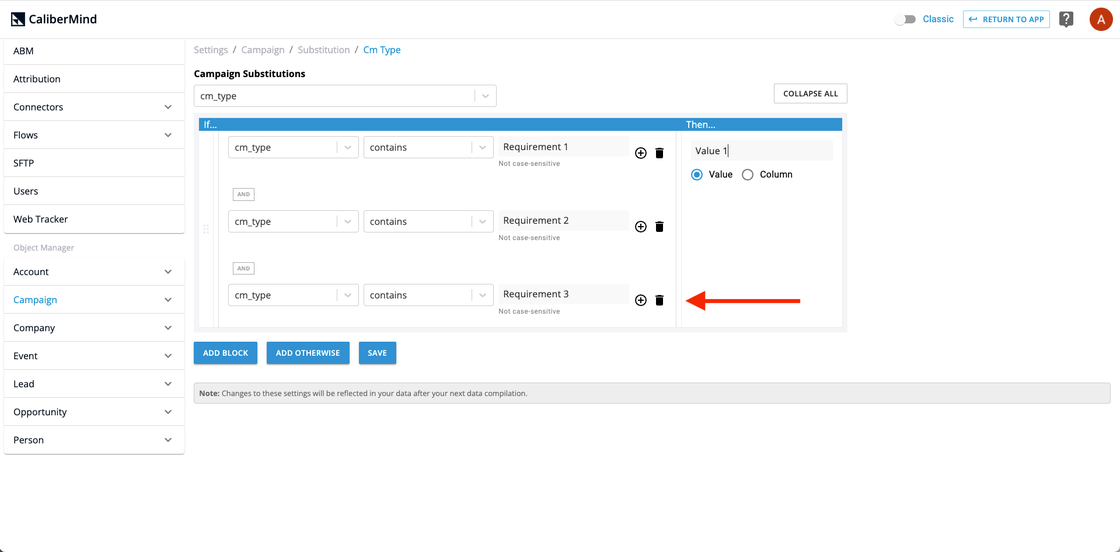Toggle the Classic view switch
The height and width of the screenshot is (552, 1120).
(x=905, y=19)
